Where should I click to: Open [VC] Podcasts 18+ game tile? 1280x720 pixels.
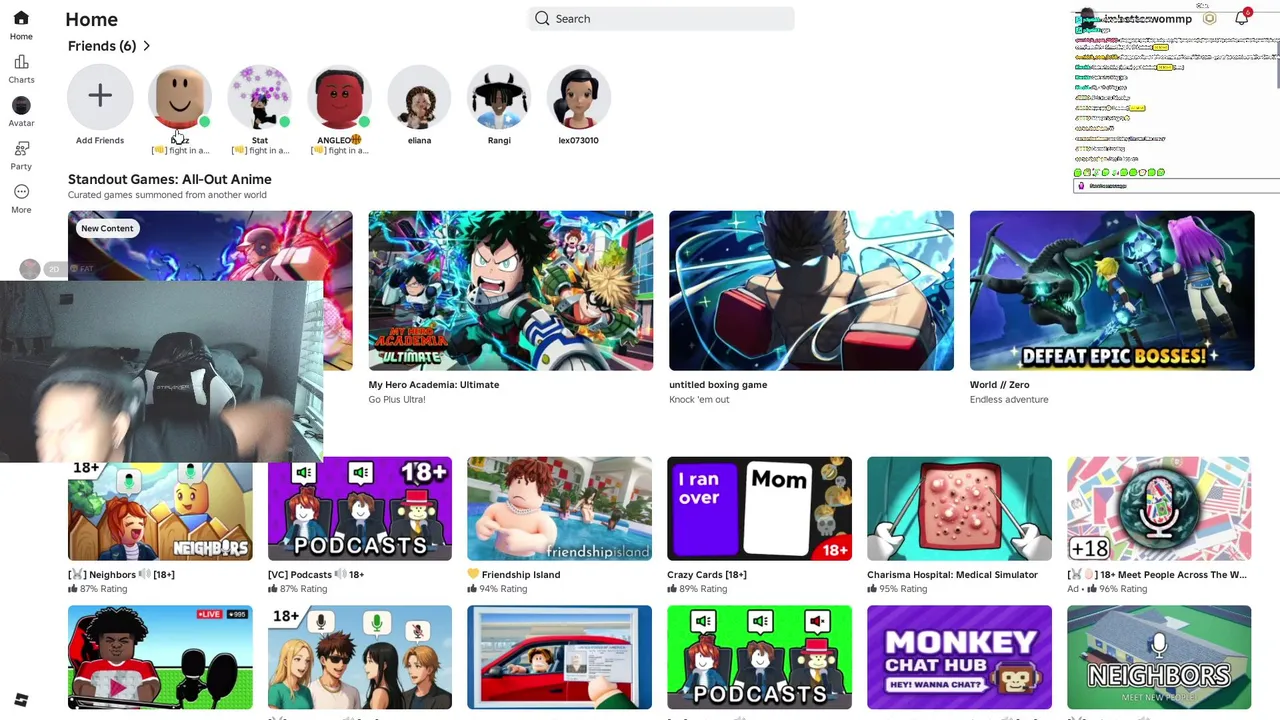360,508
